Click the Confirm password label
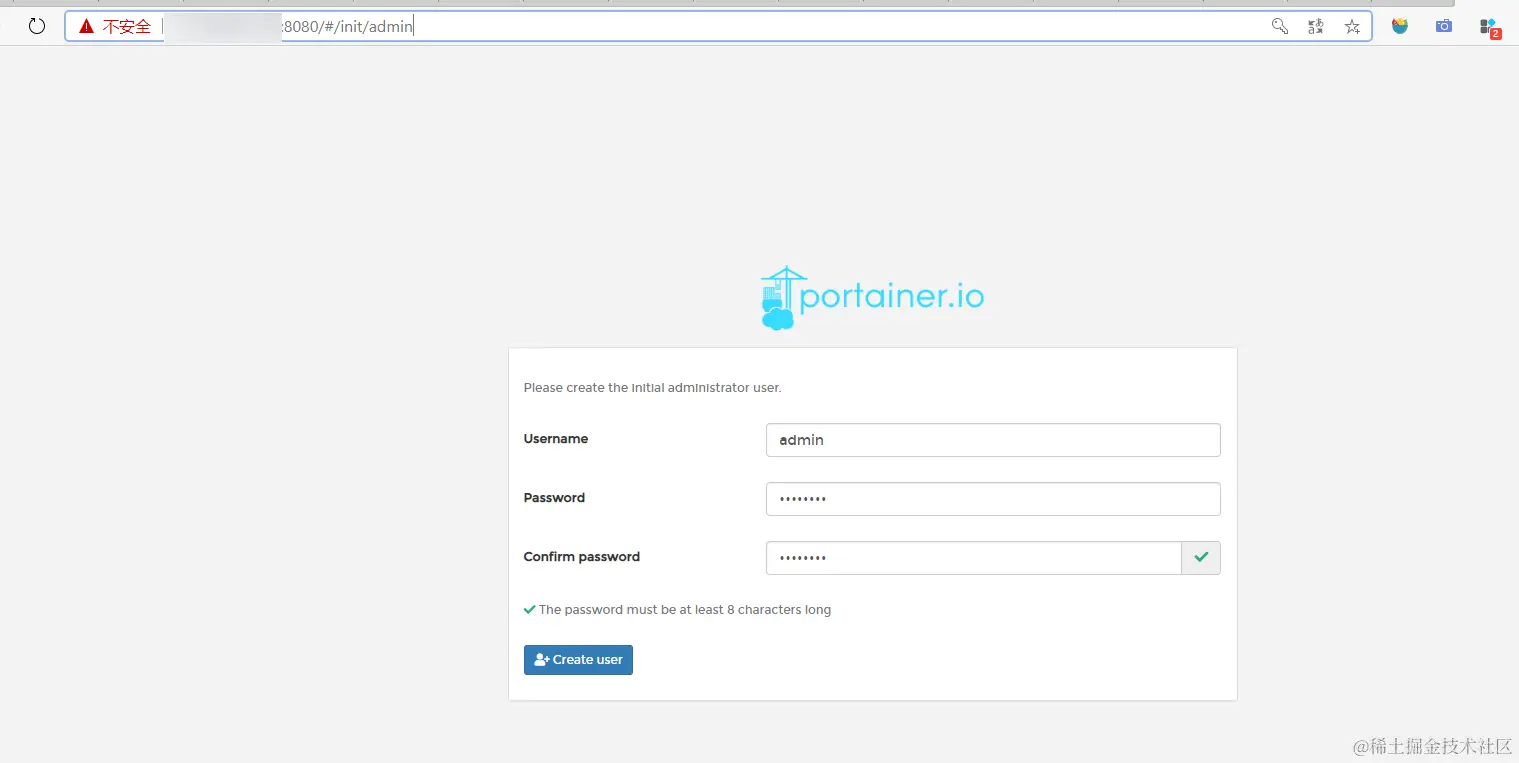1519x763 pixels. [581, 557]
